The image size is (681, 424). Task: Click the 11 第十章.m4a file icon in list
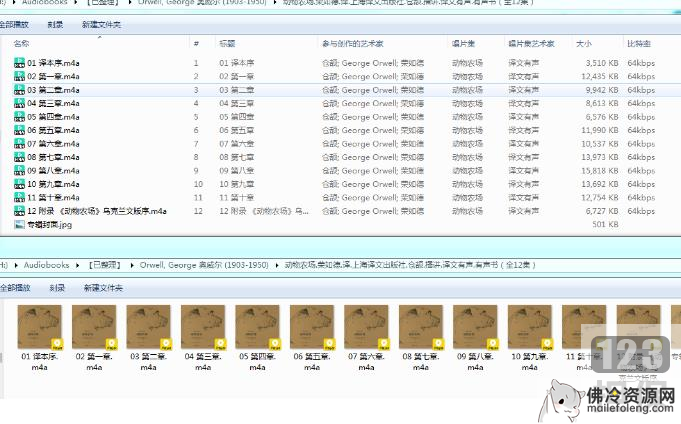click(x=20, y=198)
